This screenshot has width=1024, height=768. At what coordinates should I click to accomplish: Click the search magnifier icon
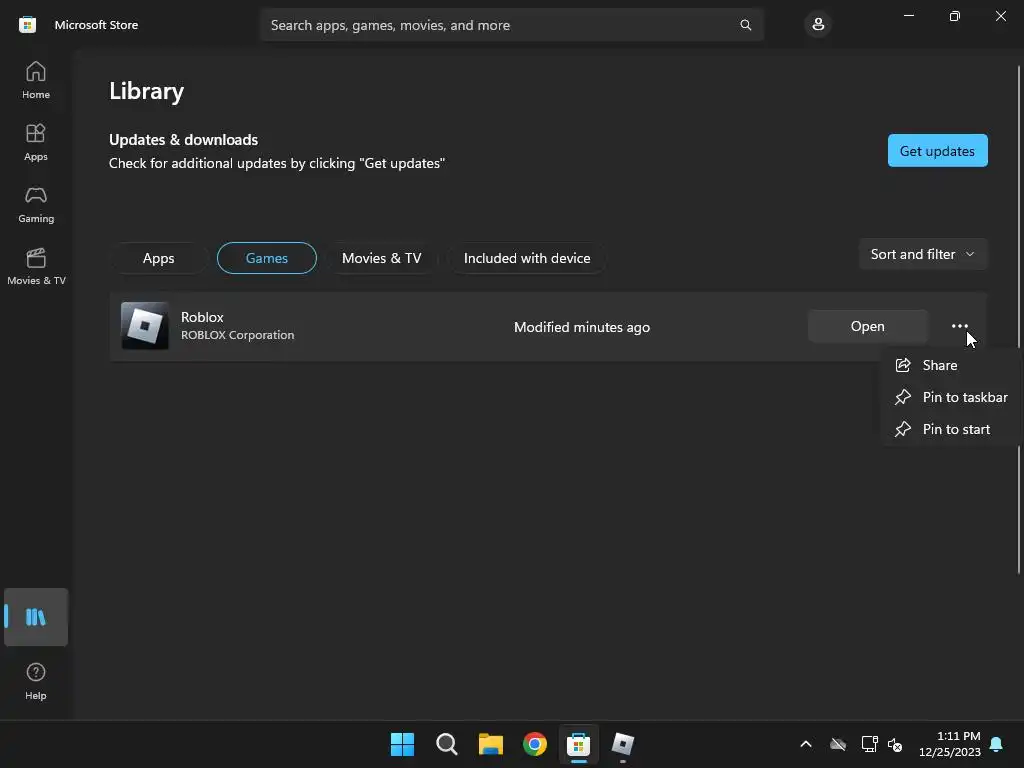[x=745, y=25]
